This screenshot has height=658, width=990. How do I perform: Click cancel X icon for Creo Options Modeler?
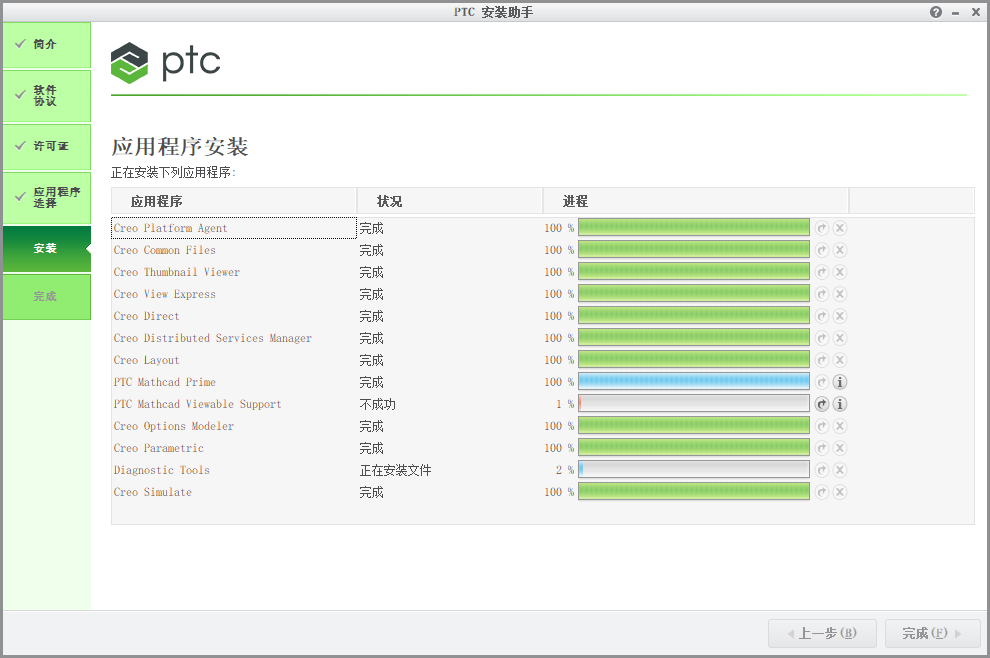840,426
